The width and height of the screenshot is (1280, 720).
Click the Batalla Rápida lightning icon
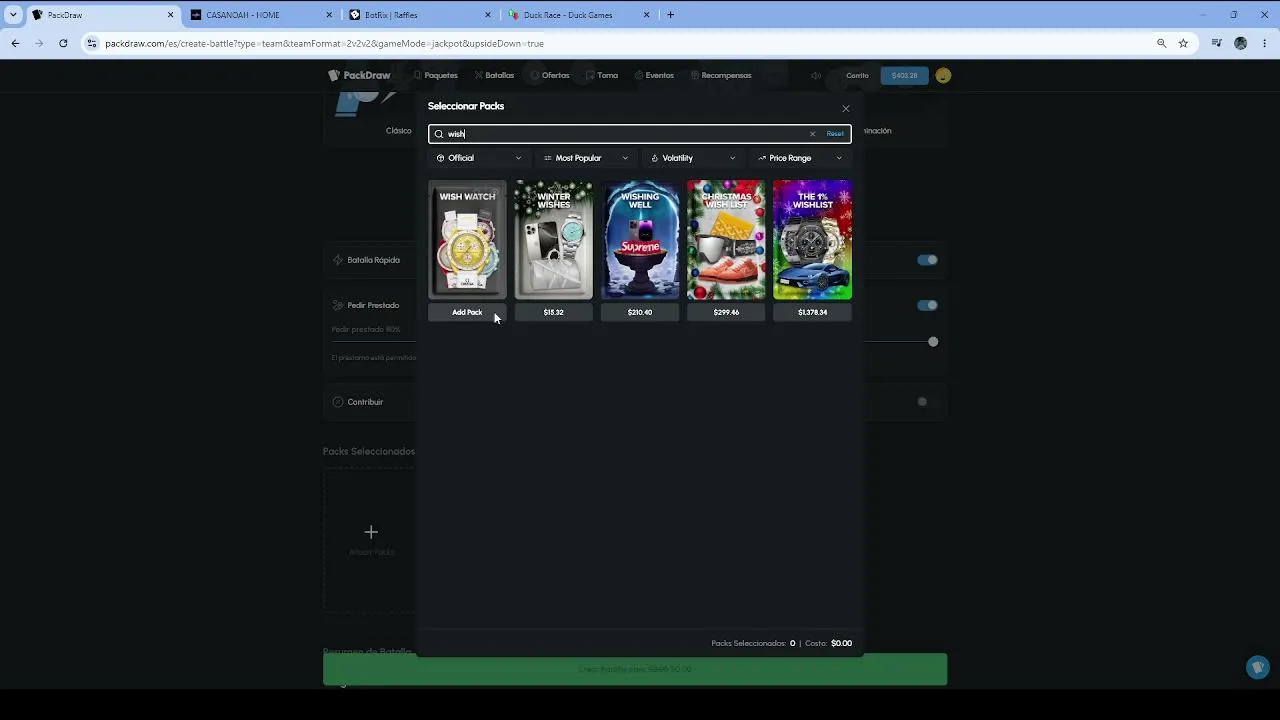[338, 260]
